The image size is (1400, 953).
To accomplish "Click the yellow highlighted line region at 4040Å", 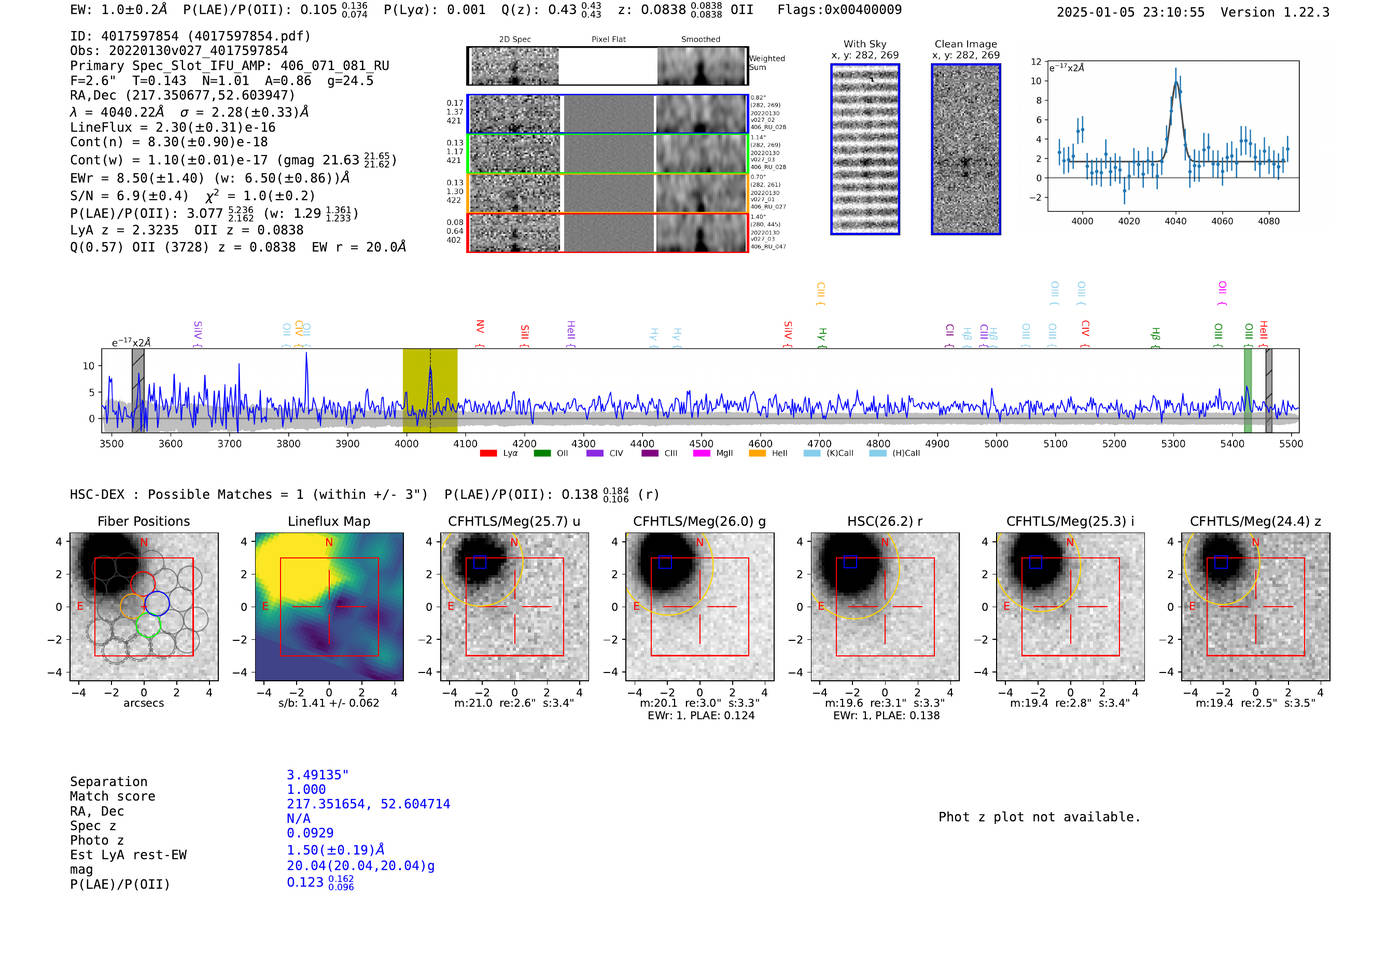I will coord(430,390).
